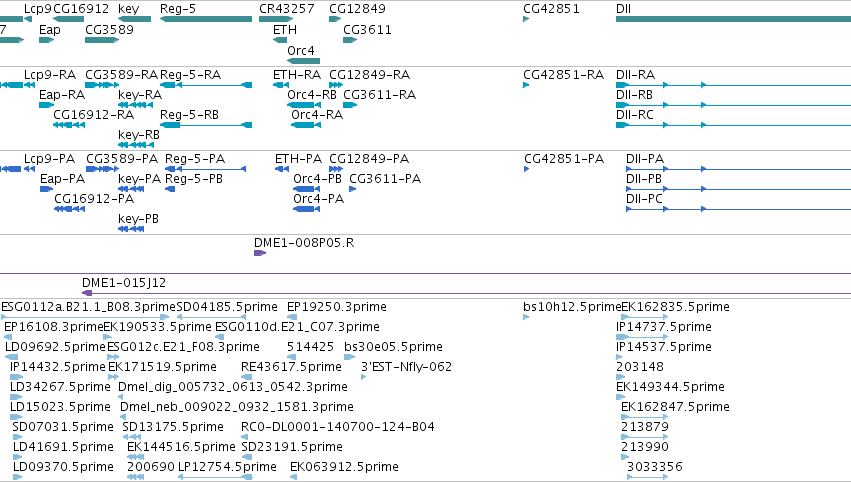Click the Lcp9 gene label
The width and height of the screenshot is (851, 482).
coord(38,9)
